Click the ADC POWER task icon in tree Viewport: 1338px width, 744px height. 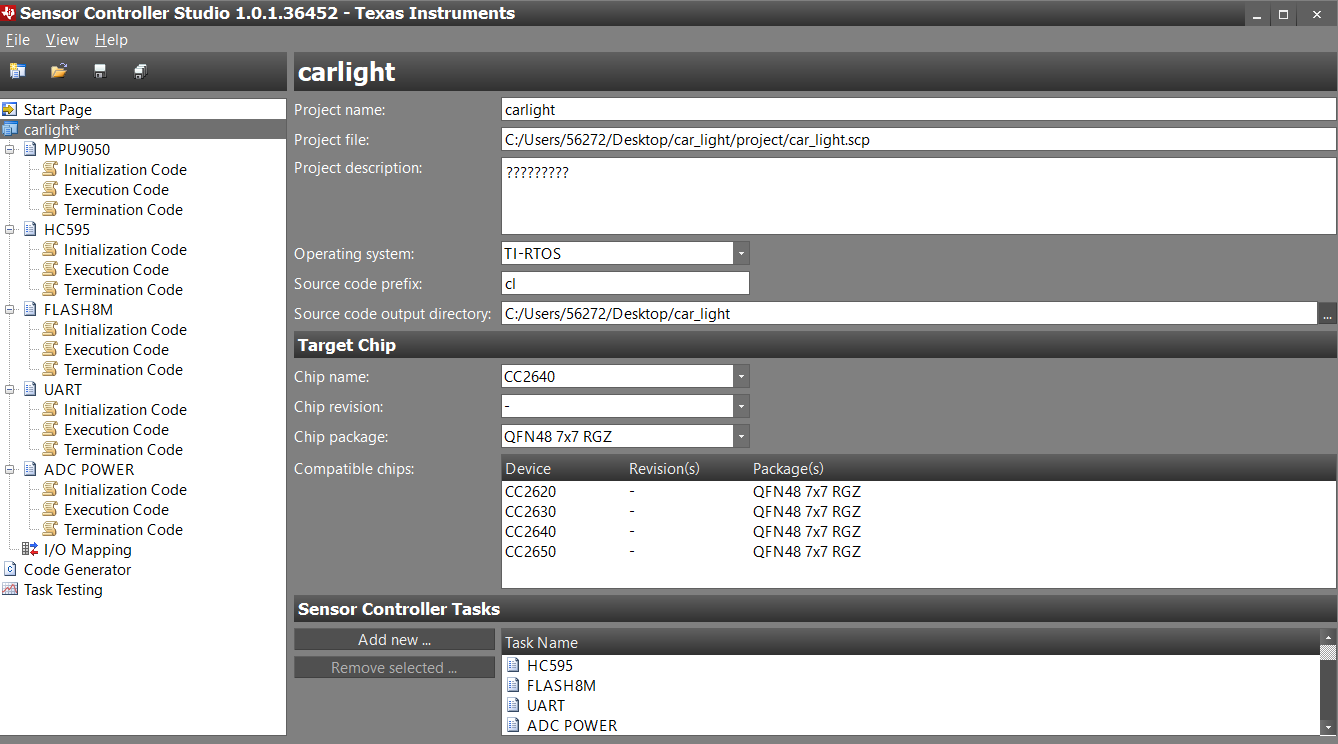30,469
